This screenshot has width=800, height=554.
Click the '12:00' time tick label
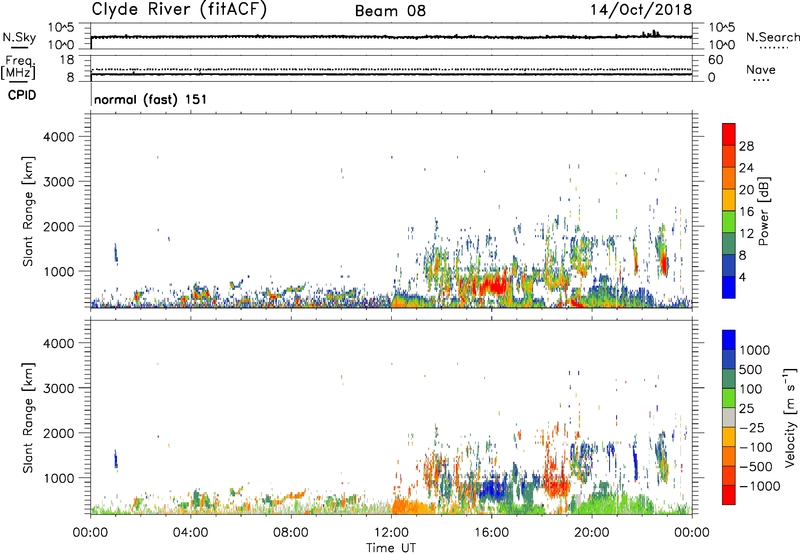point(391,533)
